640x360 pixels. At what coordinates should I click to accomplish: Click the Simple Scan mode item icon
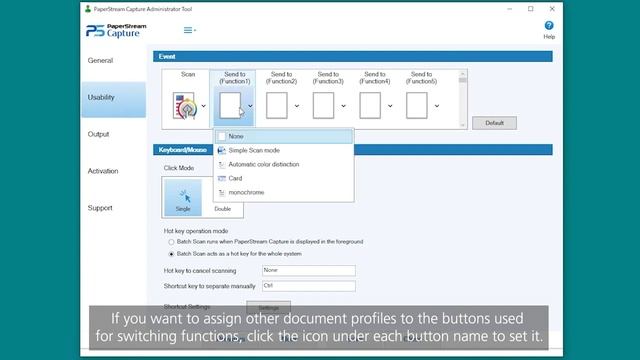point(222,151)
